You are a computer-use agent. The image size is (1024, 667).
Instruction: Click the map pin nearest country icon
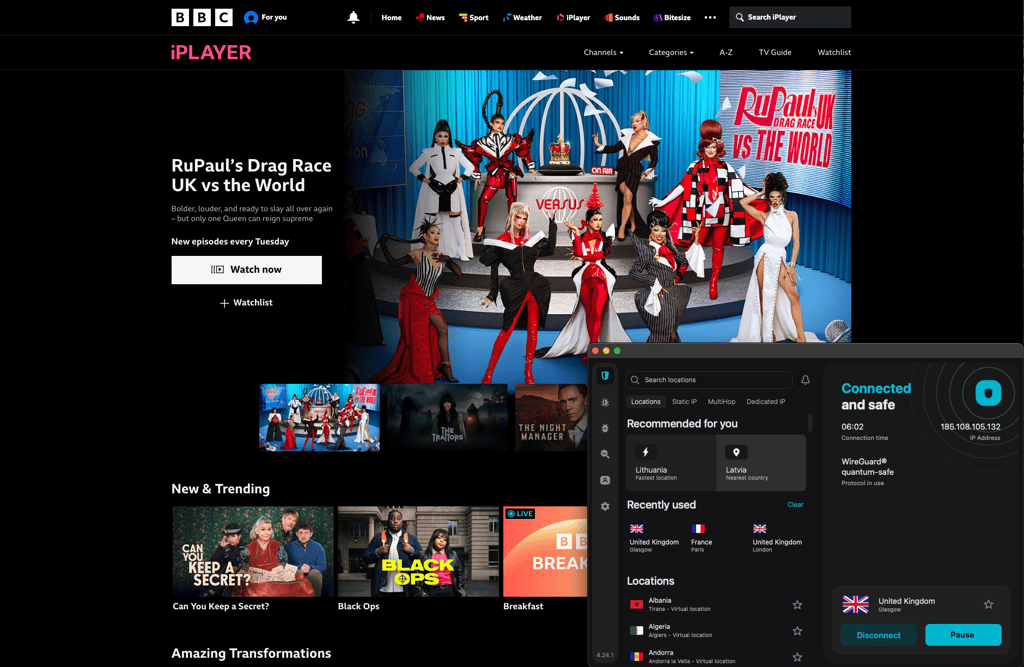pyautogui.click(x=736, y=452)
